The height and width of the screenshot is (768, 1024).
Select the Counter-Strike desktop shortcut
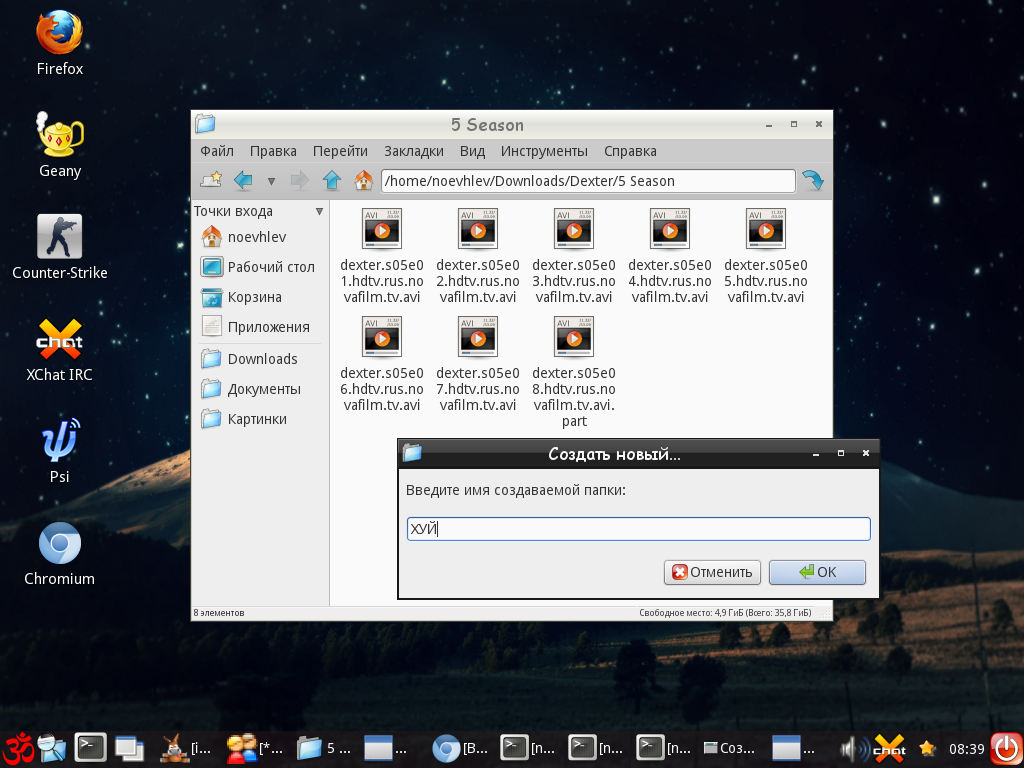coord(59,237)
